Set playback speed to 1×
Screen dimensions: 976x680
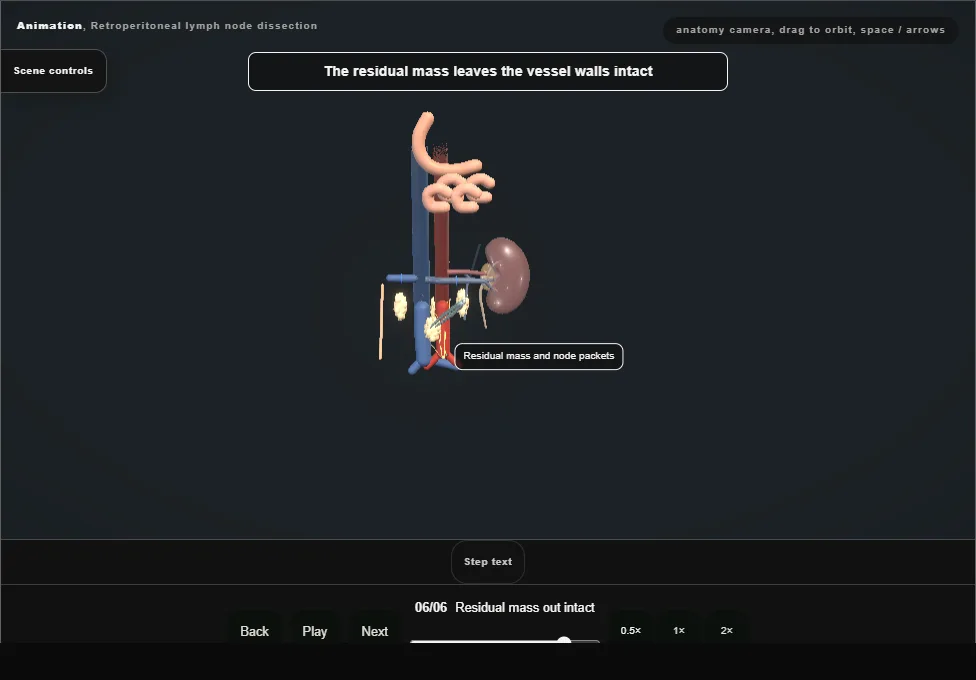679,630
